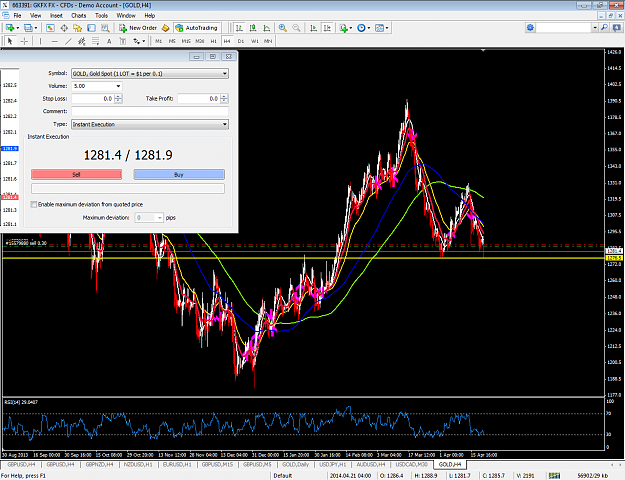This screenshot has width=625, height=480.
Task: Open the Periods clock icon
Action: [x=361, y=28]
